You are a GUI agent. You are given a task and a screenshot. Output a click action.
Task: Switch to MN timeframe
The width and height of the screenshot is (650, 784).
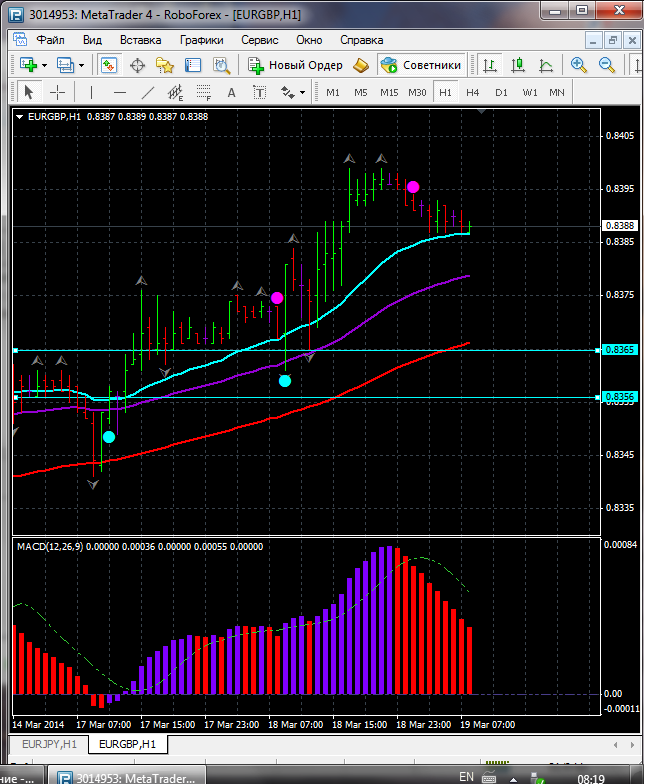click(556, 92)
